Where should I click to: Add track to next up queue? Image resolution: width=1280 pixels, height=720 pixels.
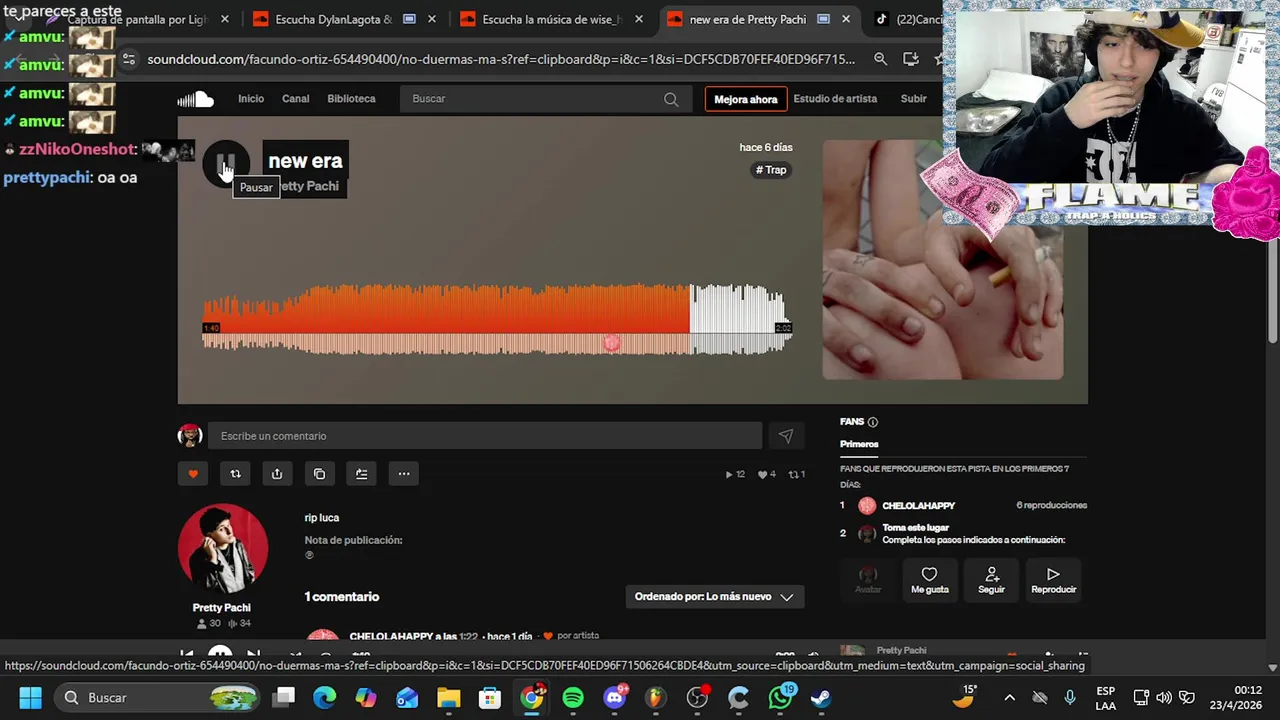pyautogui.click(x=361, y=474)
